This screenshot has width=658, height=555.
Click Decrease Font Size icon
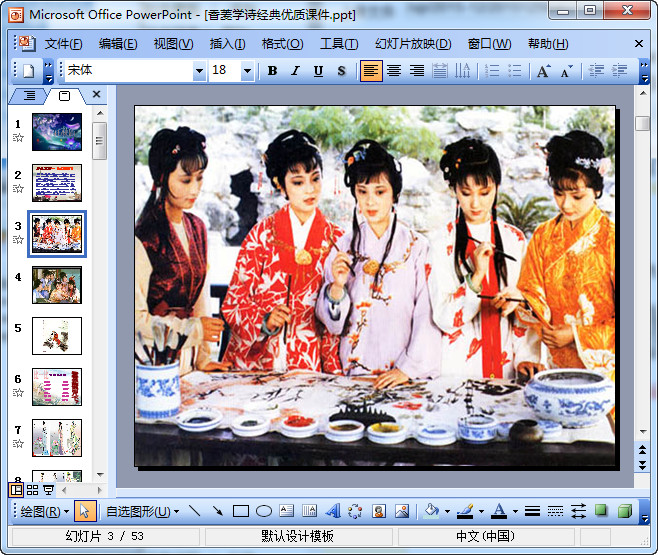click(567, 71)
